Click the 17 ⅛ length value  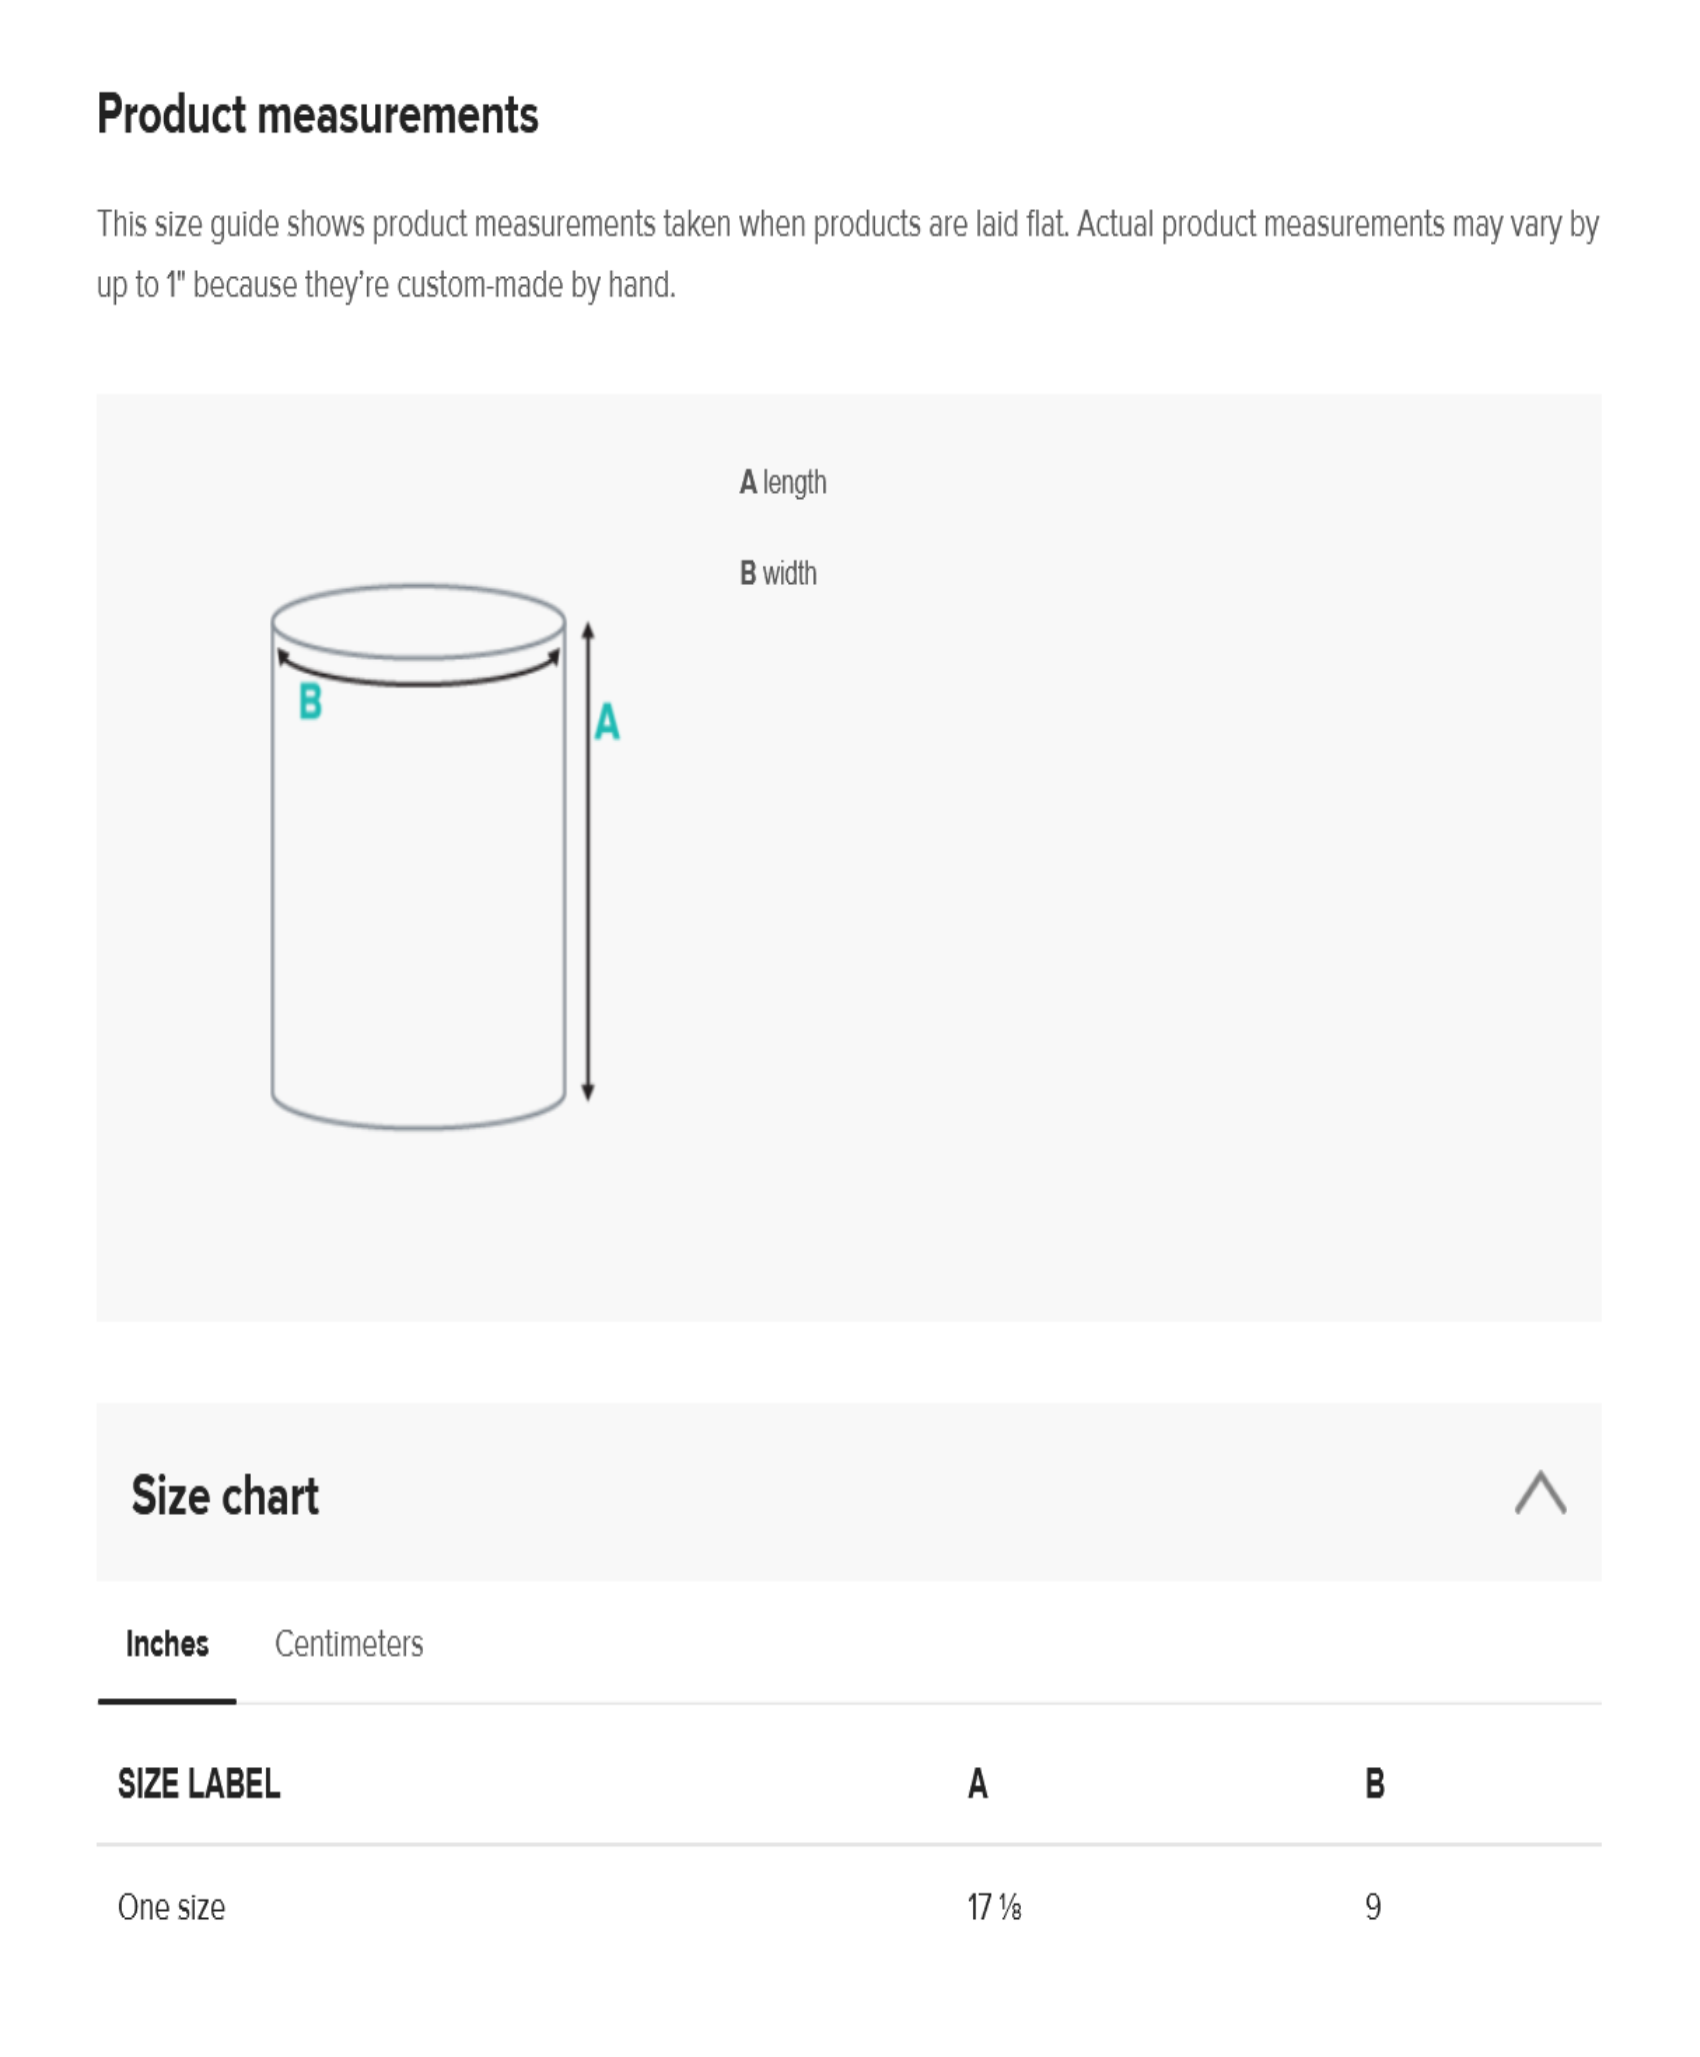994,1907
